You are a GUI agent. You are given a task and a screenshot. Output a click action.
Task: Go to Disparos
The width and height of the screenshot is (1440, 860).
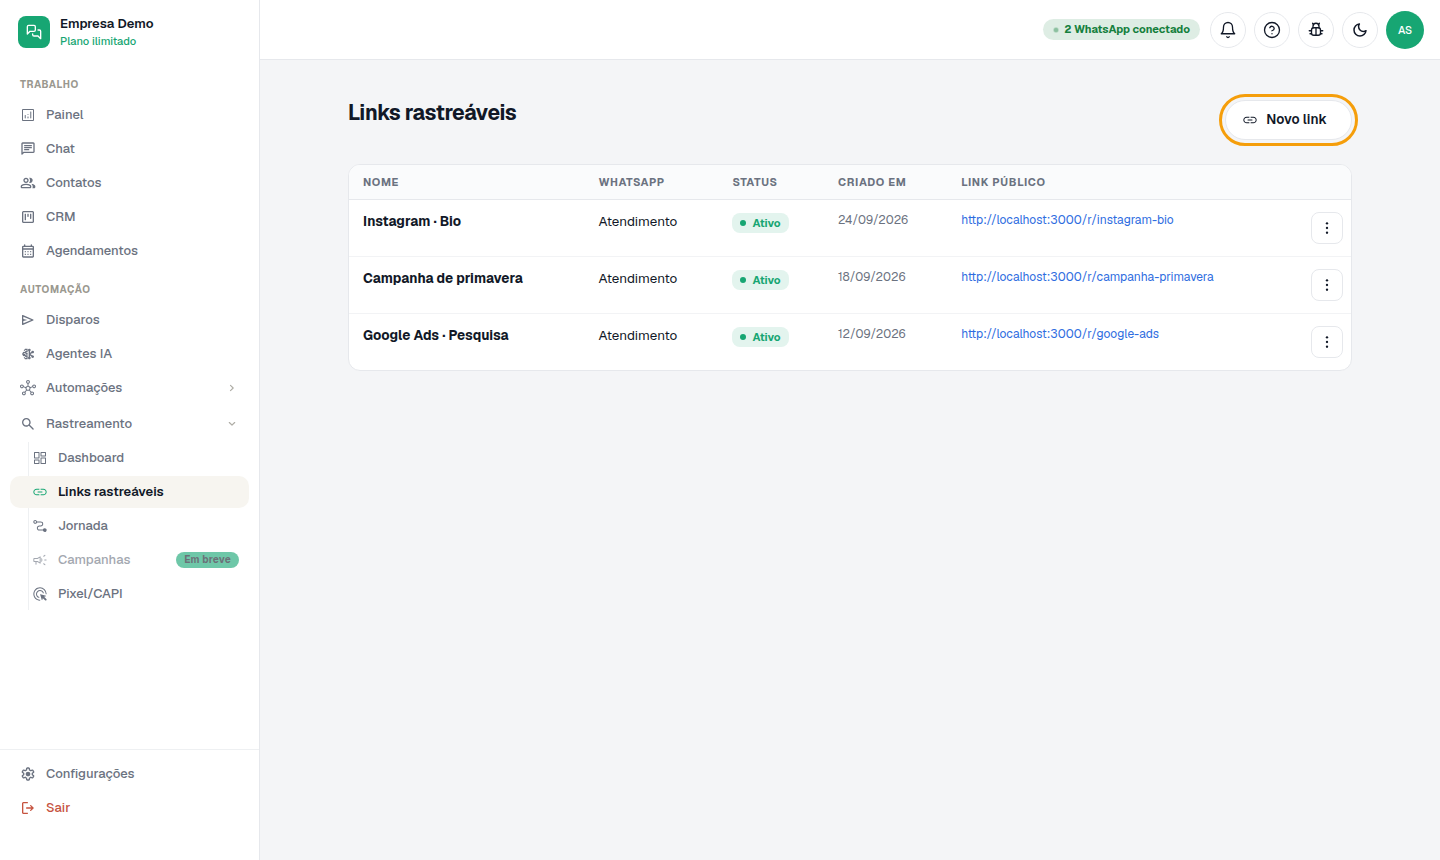tap(129, 320)
